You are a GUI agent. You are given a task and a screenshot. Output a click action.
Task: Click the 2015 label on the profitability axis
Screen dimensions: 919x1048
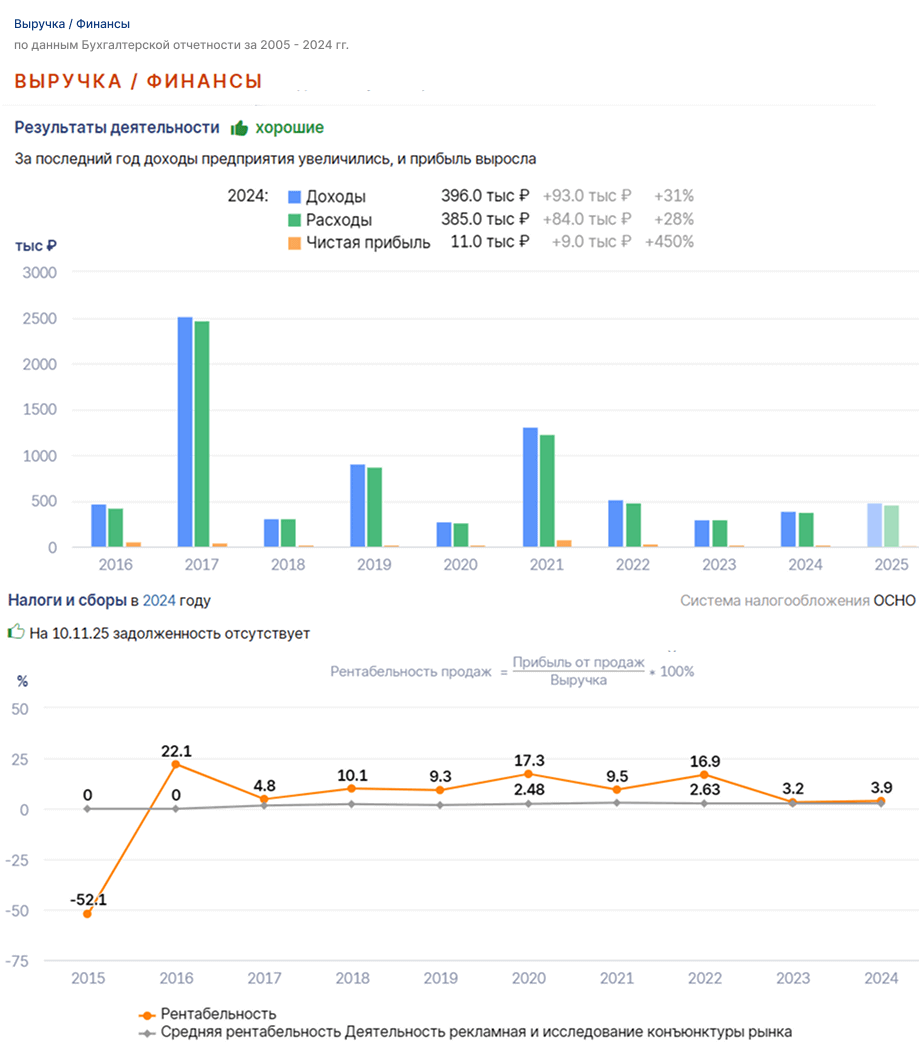88,978
